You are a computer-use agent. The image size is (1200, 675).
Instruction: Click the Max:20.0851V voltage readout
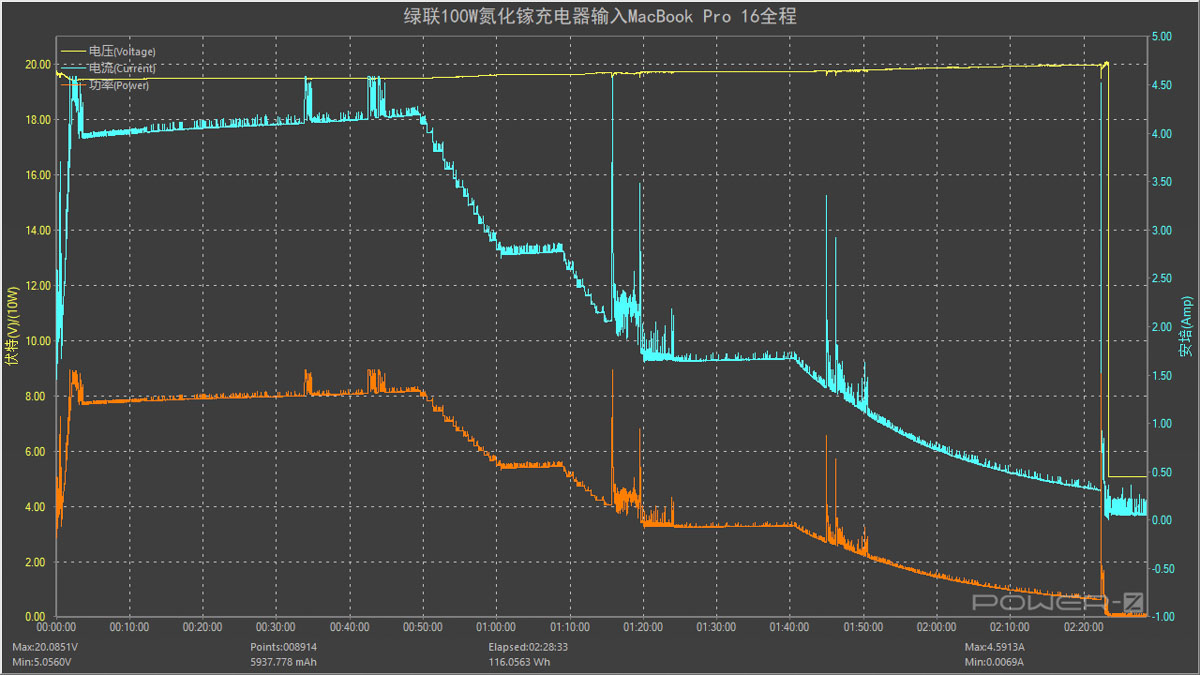tap(46, 647)
